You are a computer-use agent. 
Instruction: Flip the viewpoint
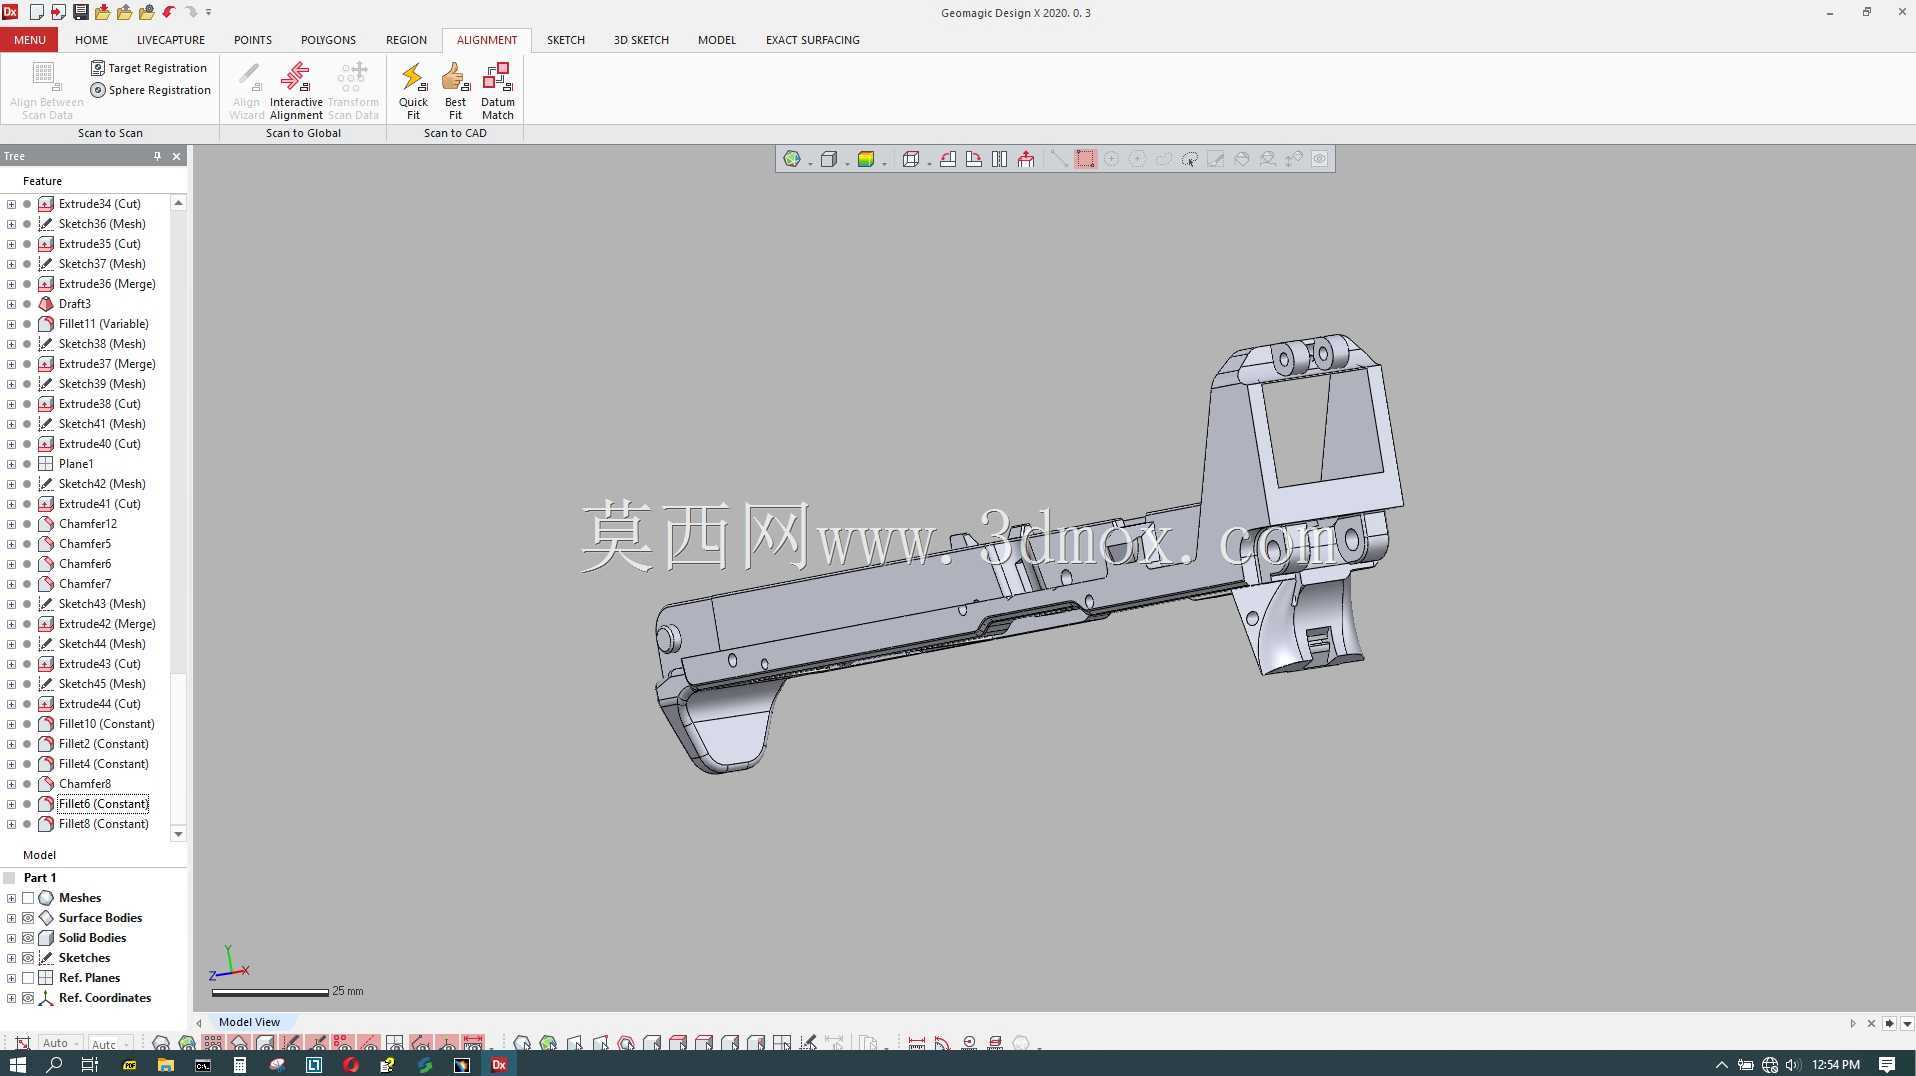click(999, 159)
